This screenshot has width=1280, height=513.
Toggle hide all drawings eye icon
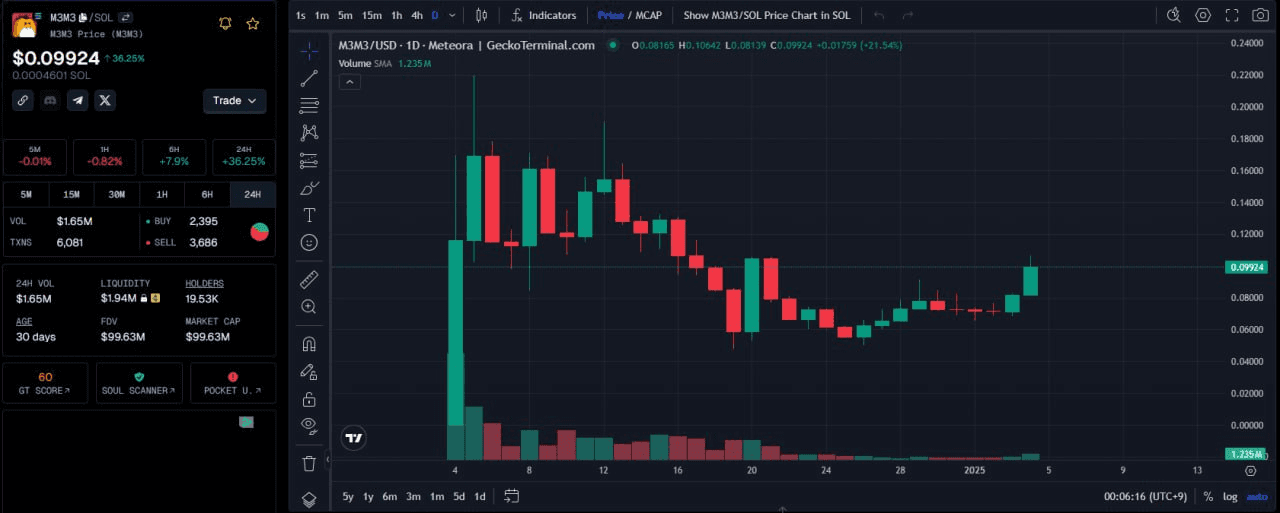click(x=309, y=426)
